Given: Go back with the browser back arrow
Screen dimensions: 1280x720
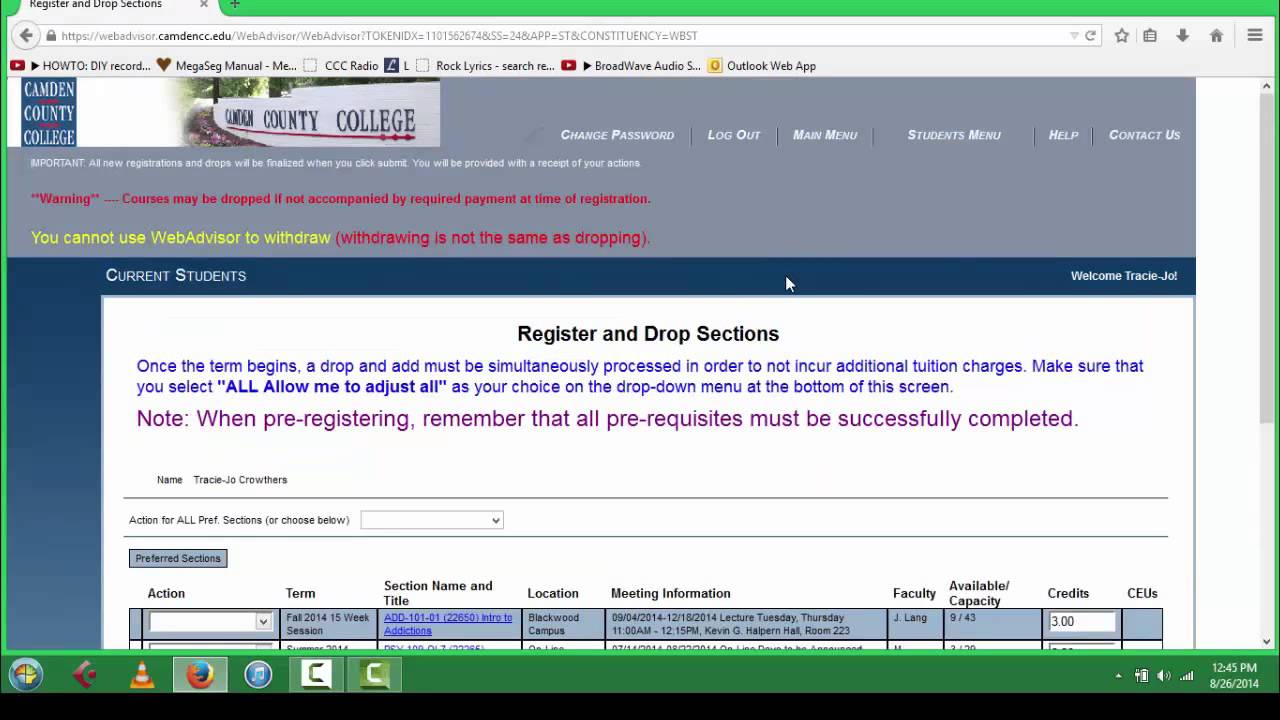Looking at the screenshot, I should pos(27,35).
